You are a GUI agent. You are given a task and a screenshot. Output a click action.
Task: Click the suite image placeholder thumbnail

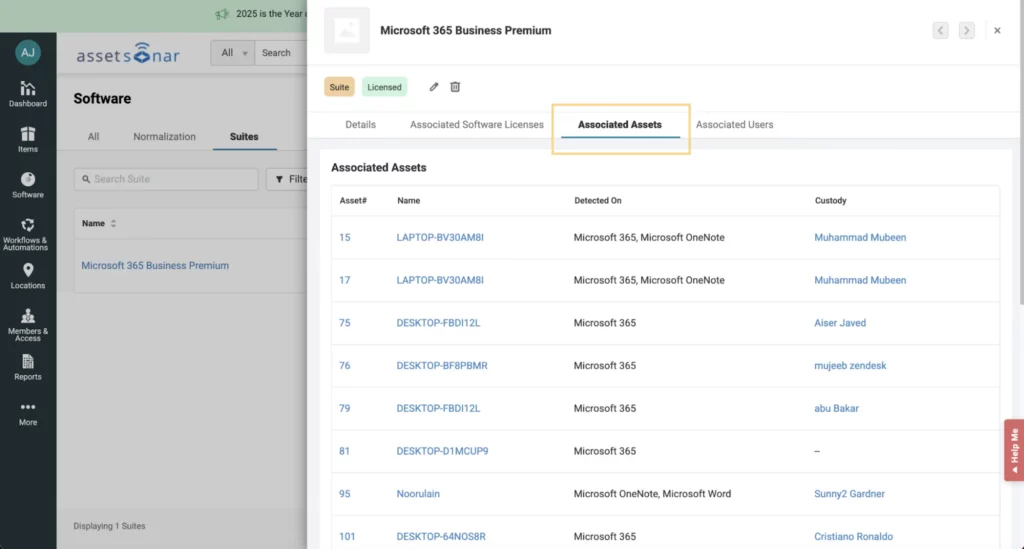(347, 30)
